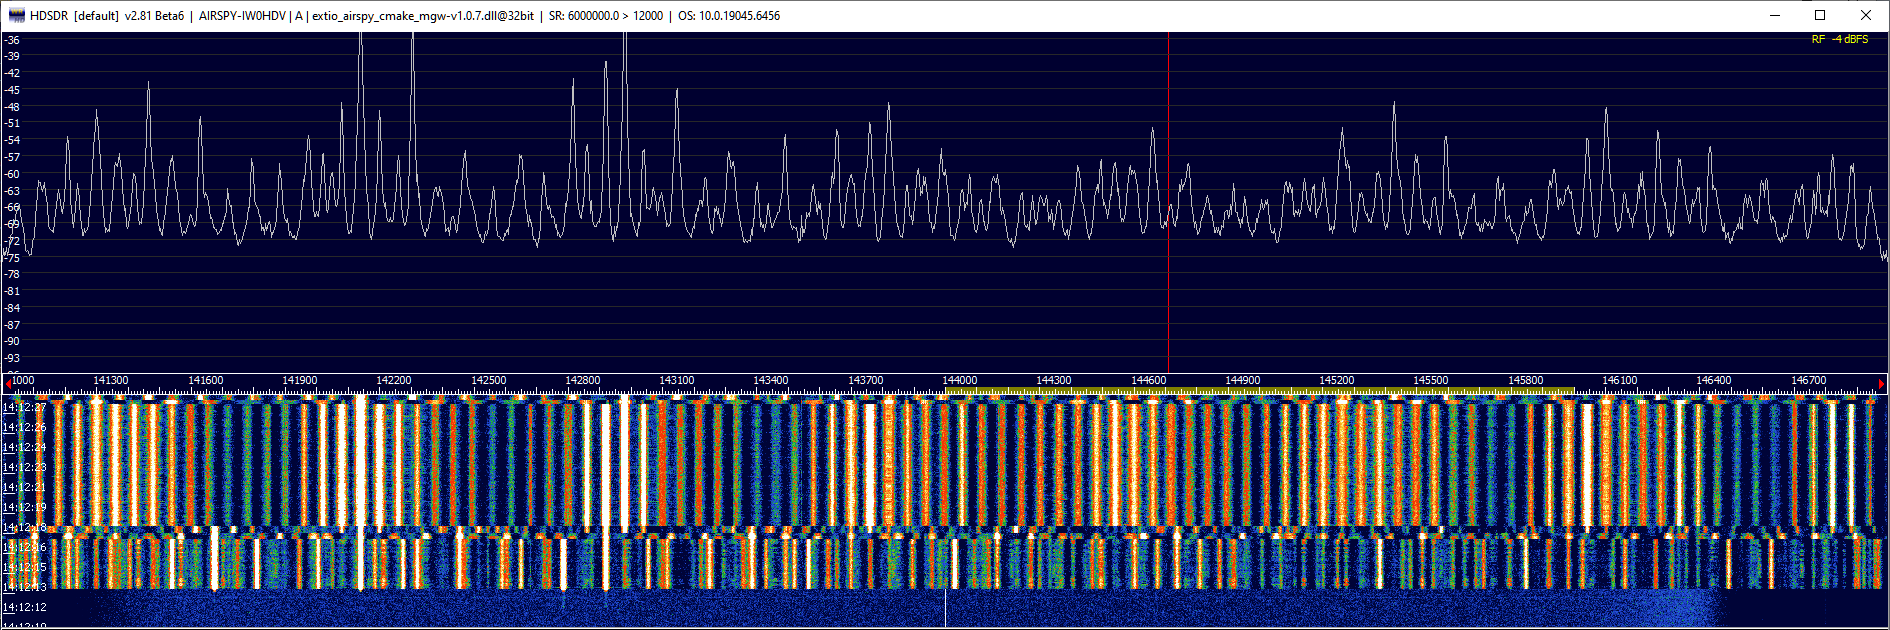Tune to 142200 on the frequency scale

pyautogui.click(x=393, y=381)
